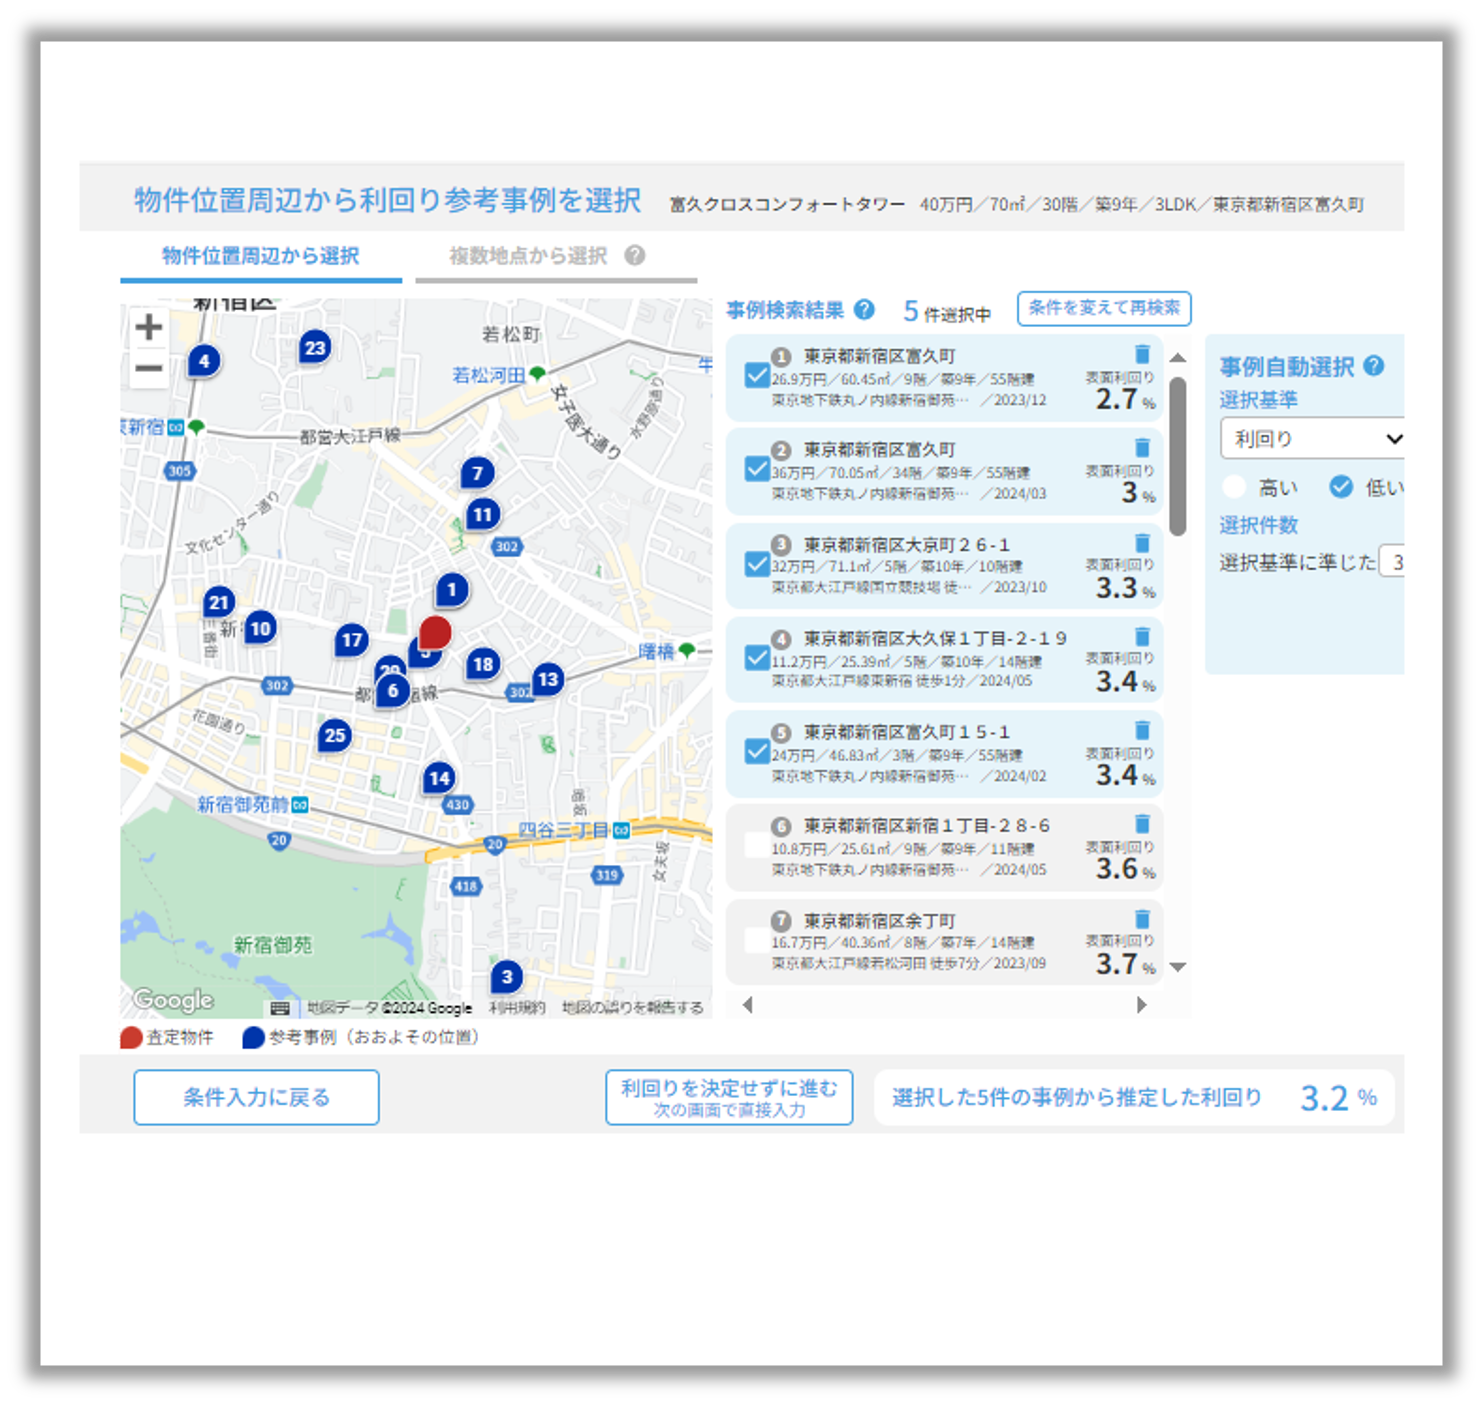Click case 6 card 東京都新宿区新宿1丁目-28-6
The image size is (1480, 1402).
[x=944, y=847]
